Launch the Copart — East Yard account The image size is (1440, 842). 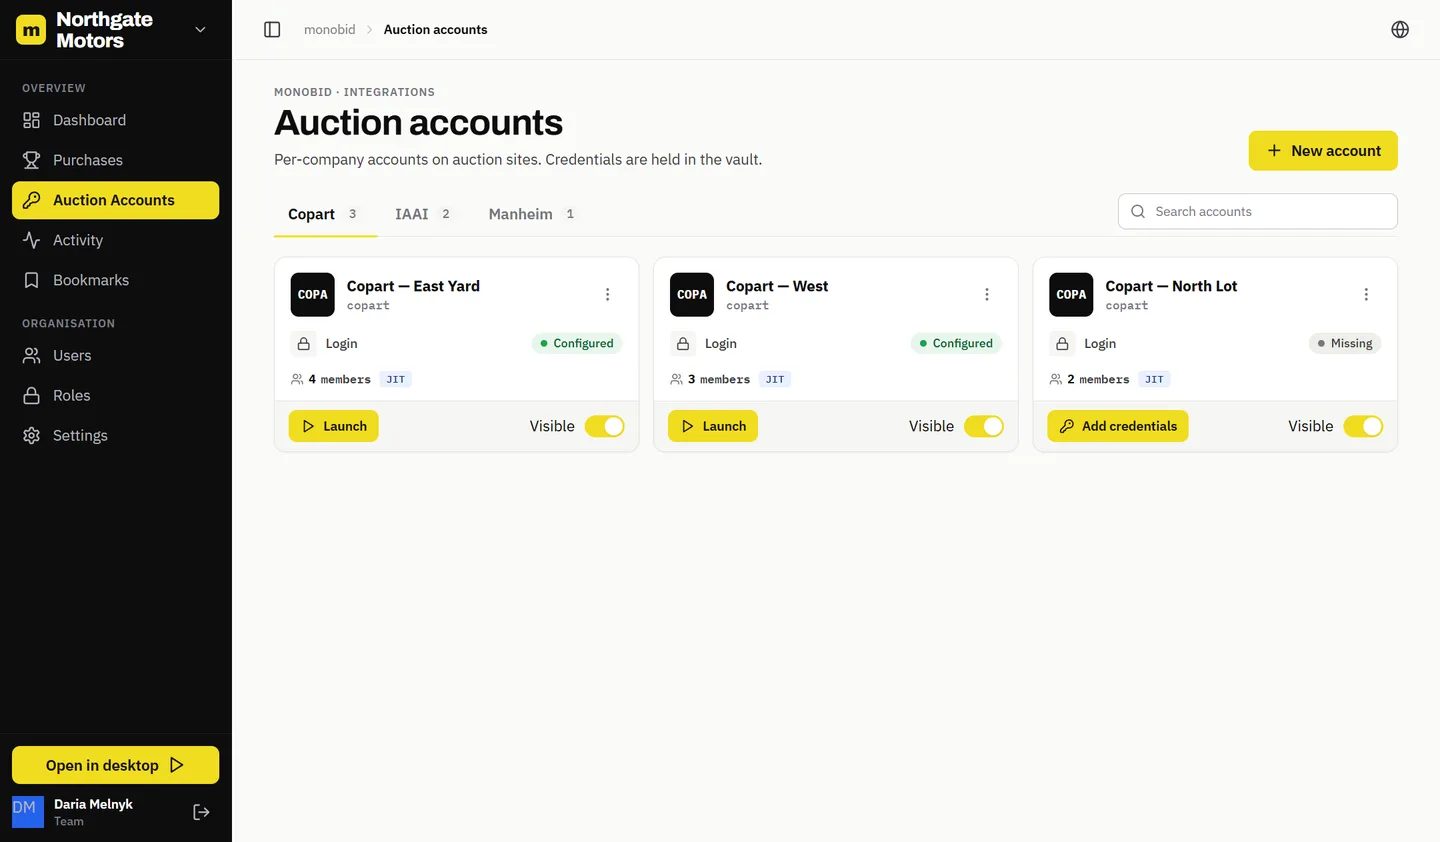pyautogui.click(x=334, y=426)
